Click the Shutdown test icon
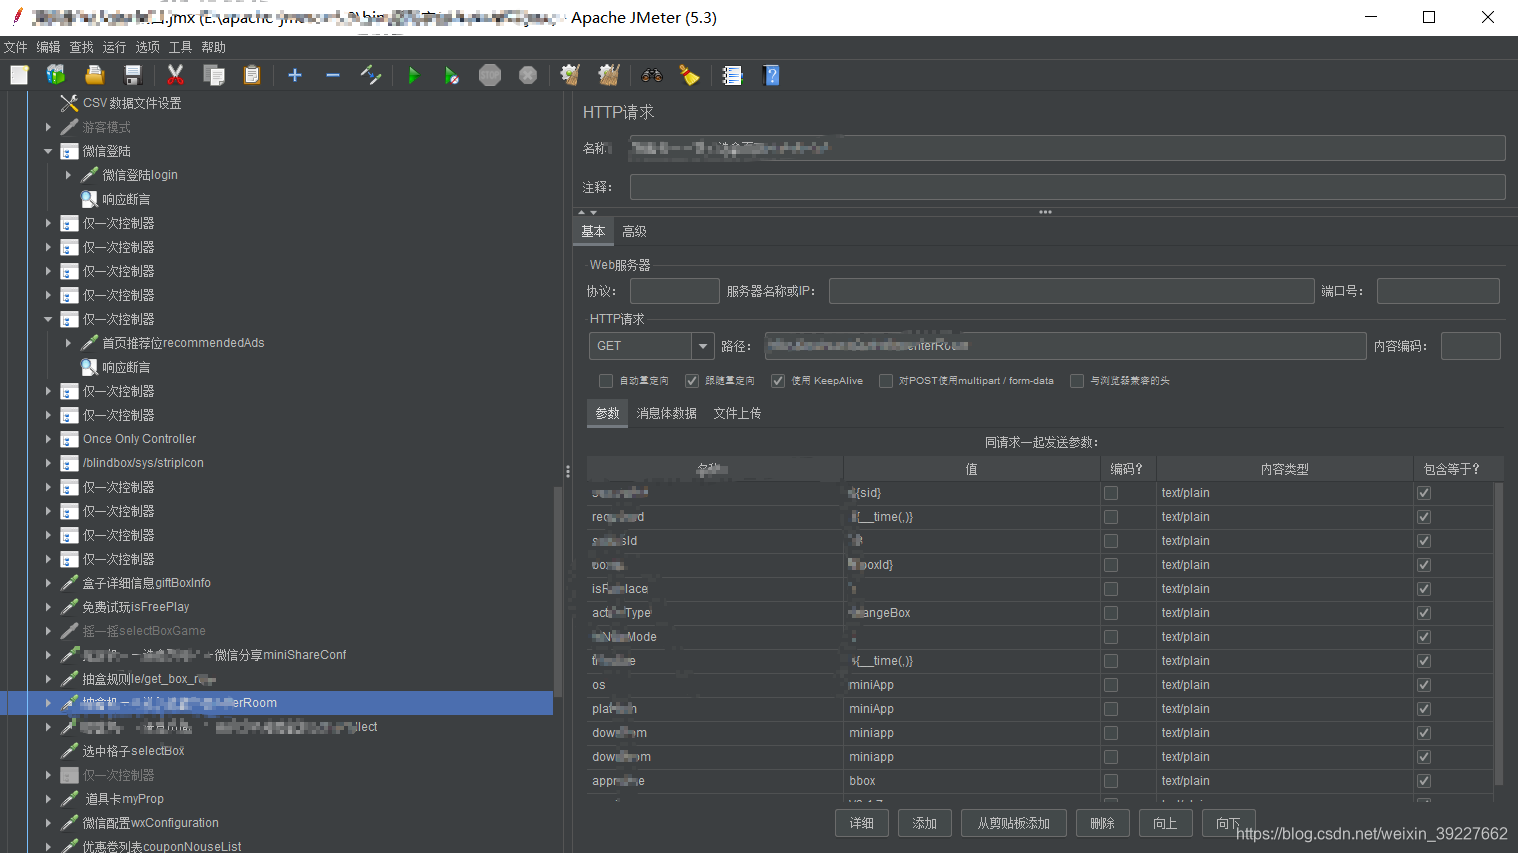The height and width of the screenshot is (853, 1518). 528,75
